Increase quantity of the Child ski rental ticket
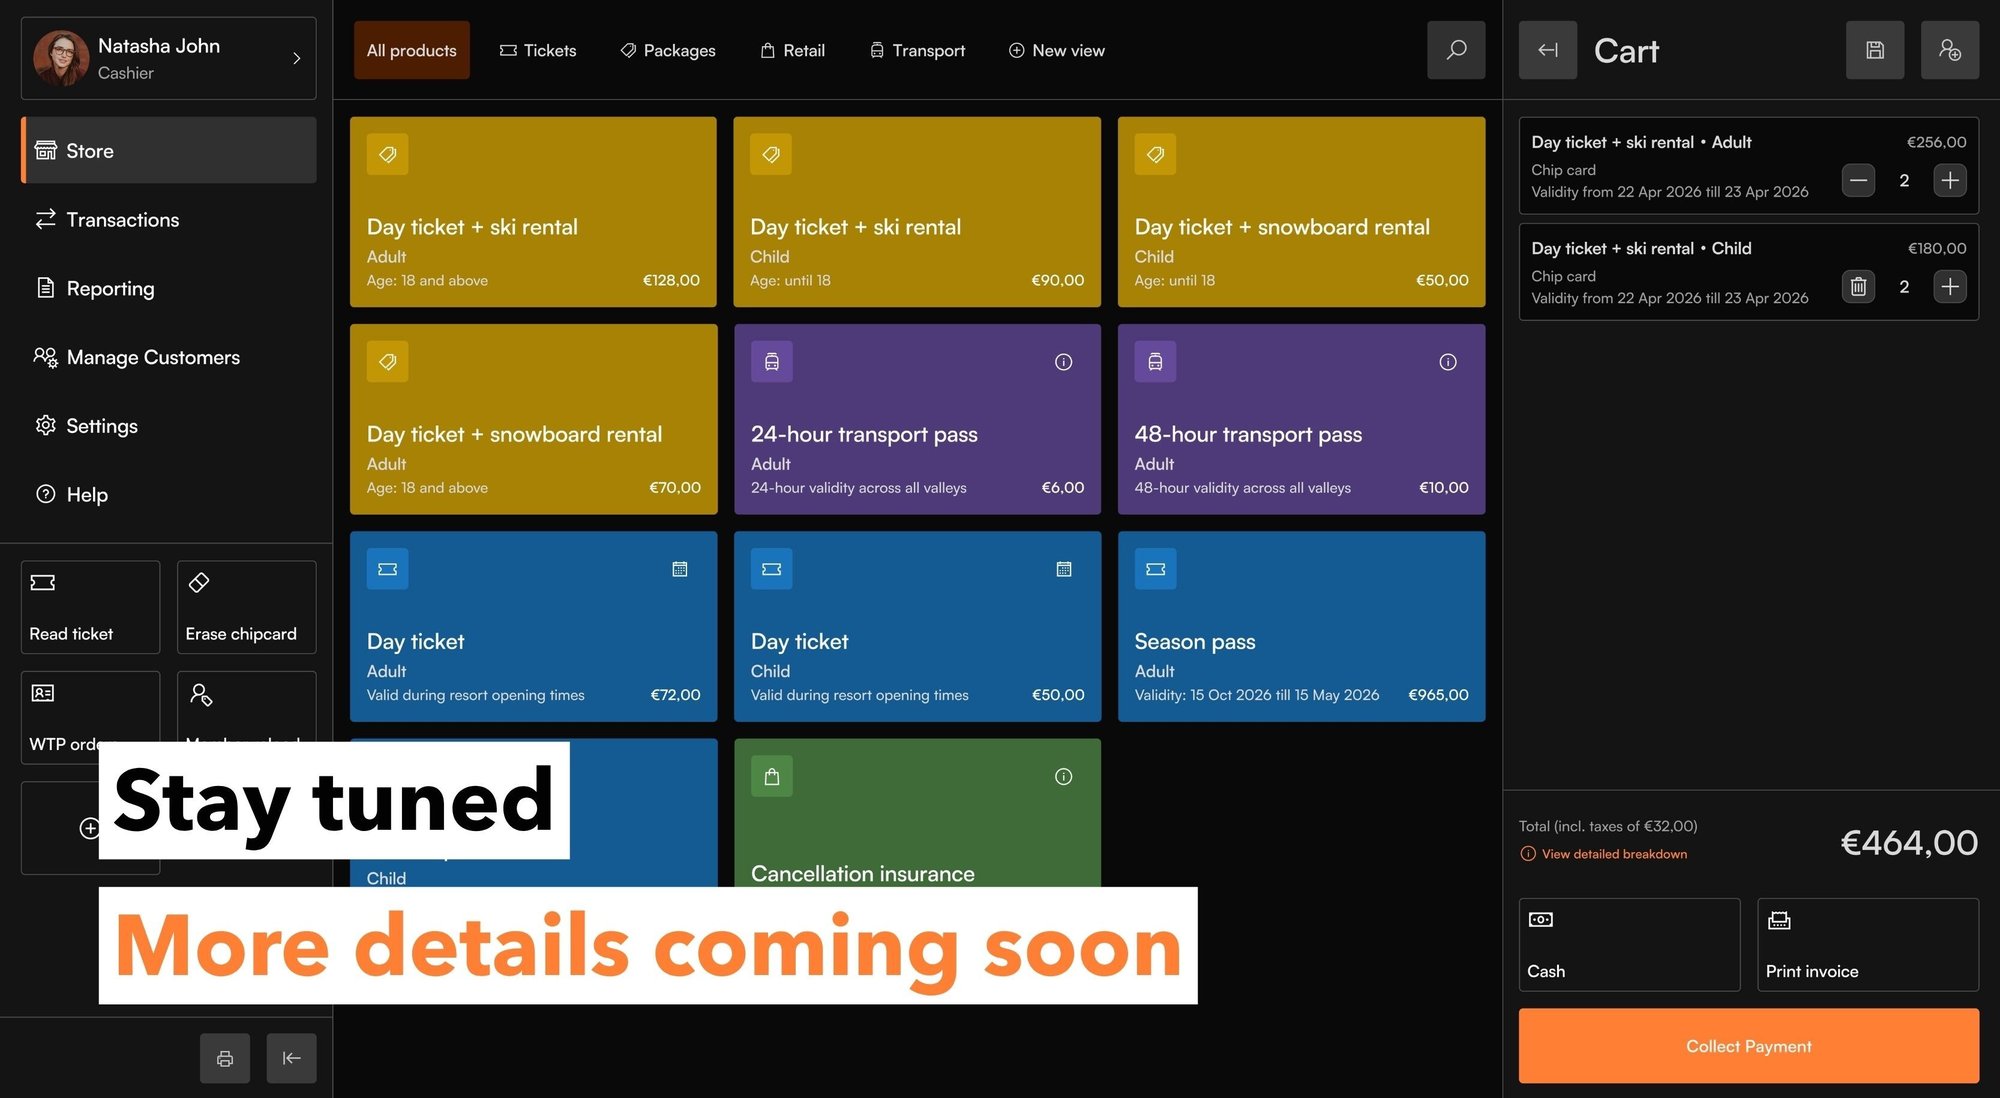 [1949, 287]
